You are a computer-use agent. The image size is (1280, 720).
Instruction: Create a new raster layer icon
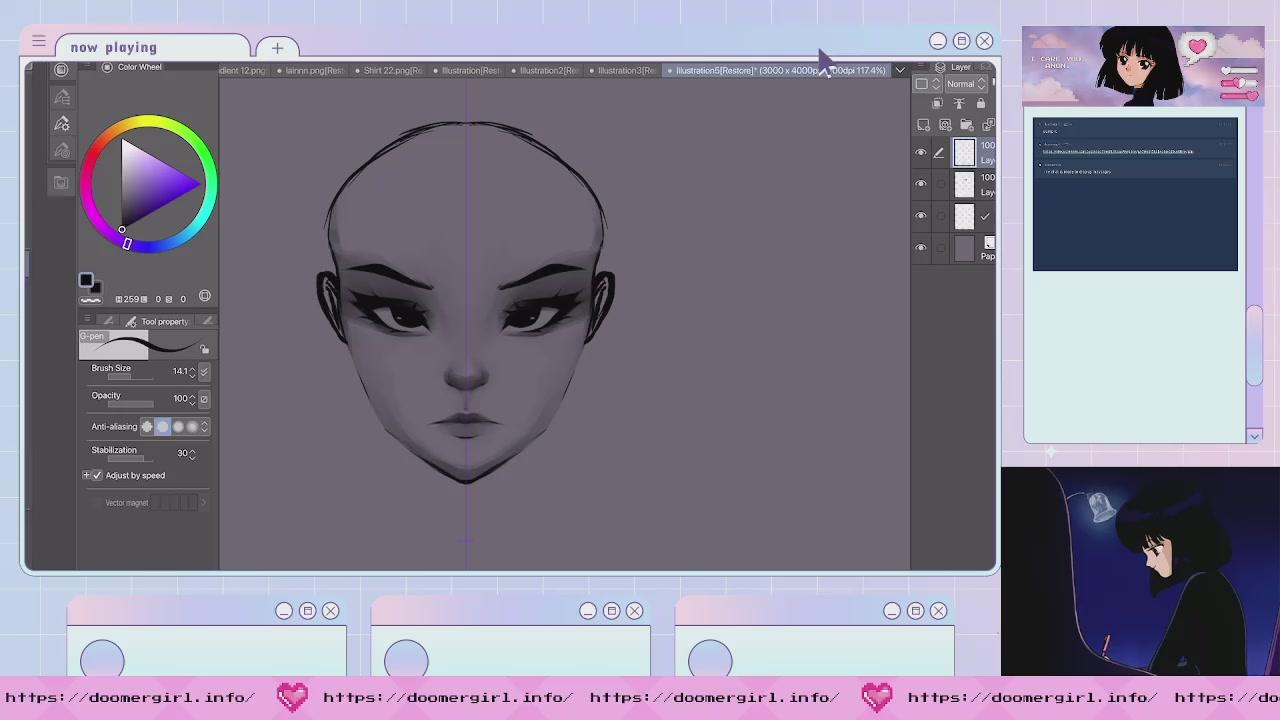tap(923, 125)
